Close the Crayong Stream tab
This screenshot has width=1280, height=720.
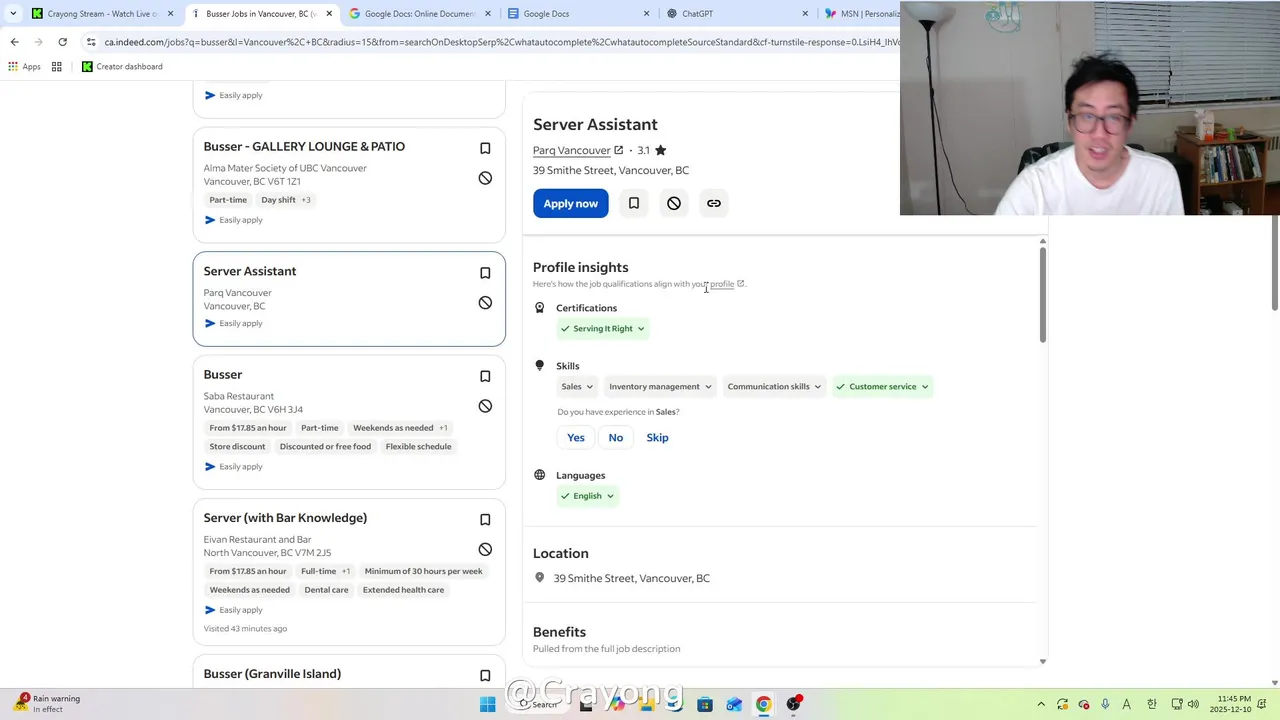coord(170,14)
